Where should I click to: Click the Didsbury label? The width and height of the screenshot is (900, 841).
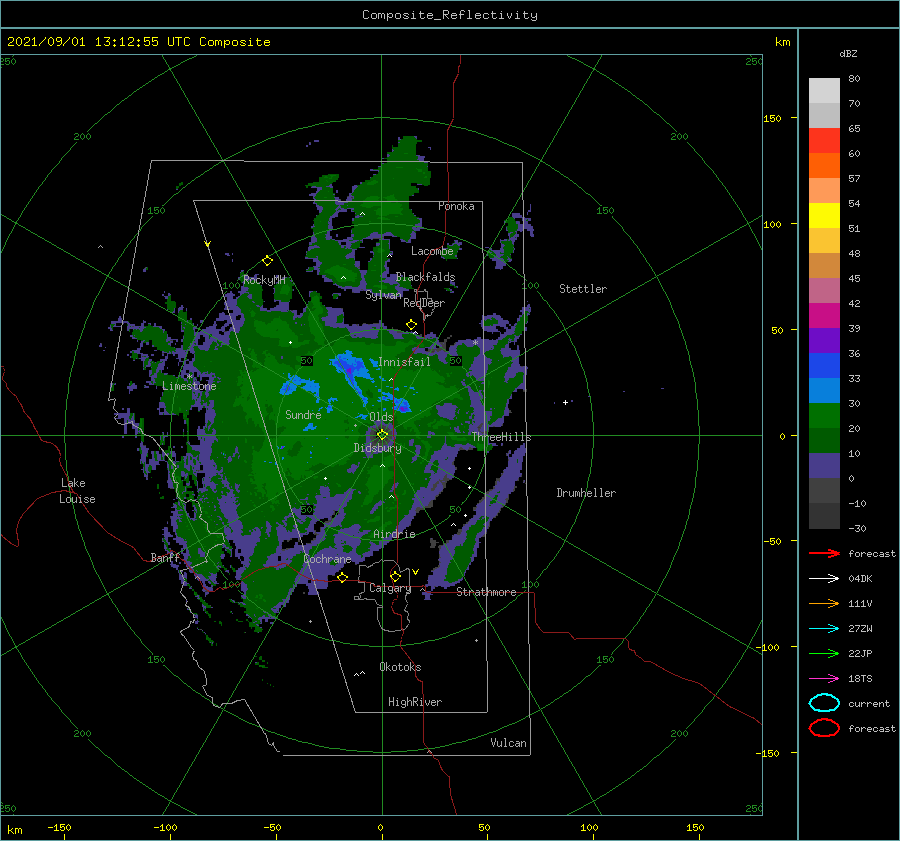[377, 448]
